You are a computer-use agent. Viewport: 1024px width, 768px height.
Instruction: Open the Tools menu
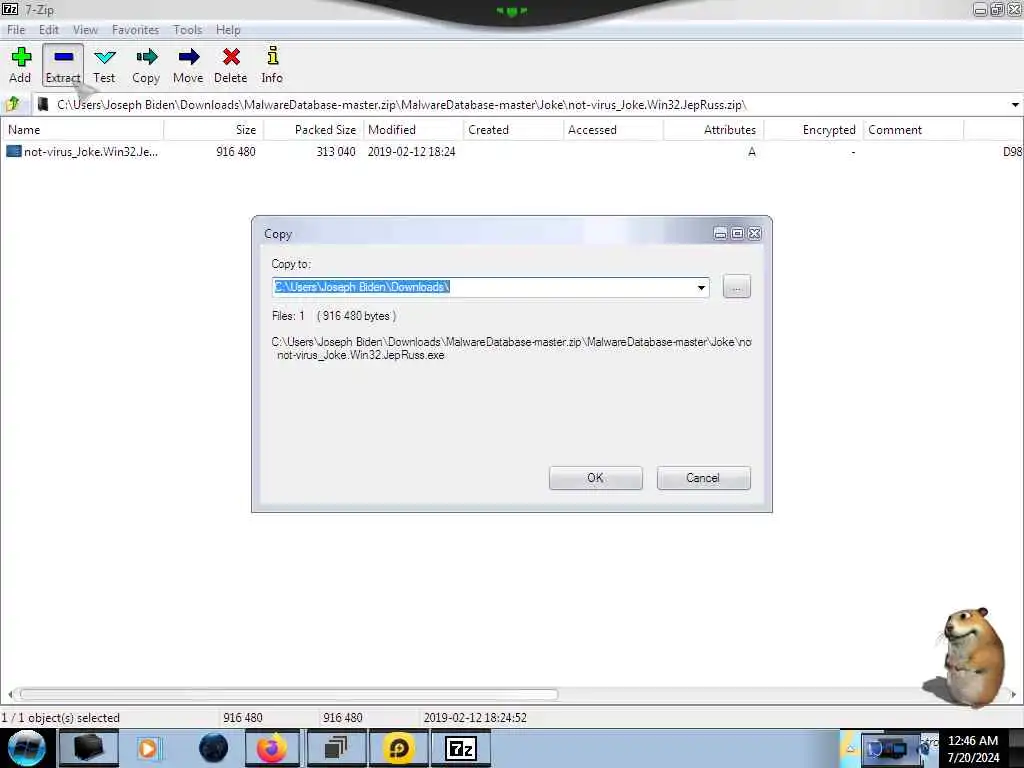click(x=187, y=30)
